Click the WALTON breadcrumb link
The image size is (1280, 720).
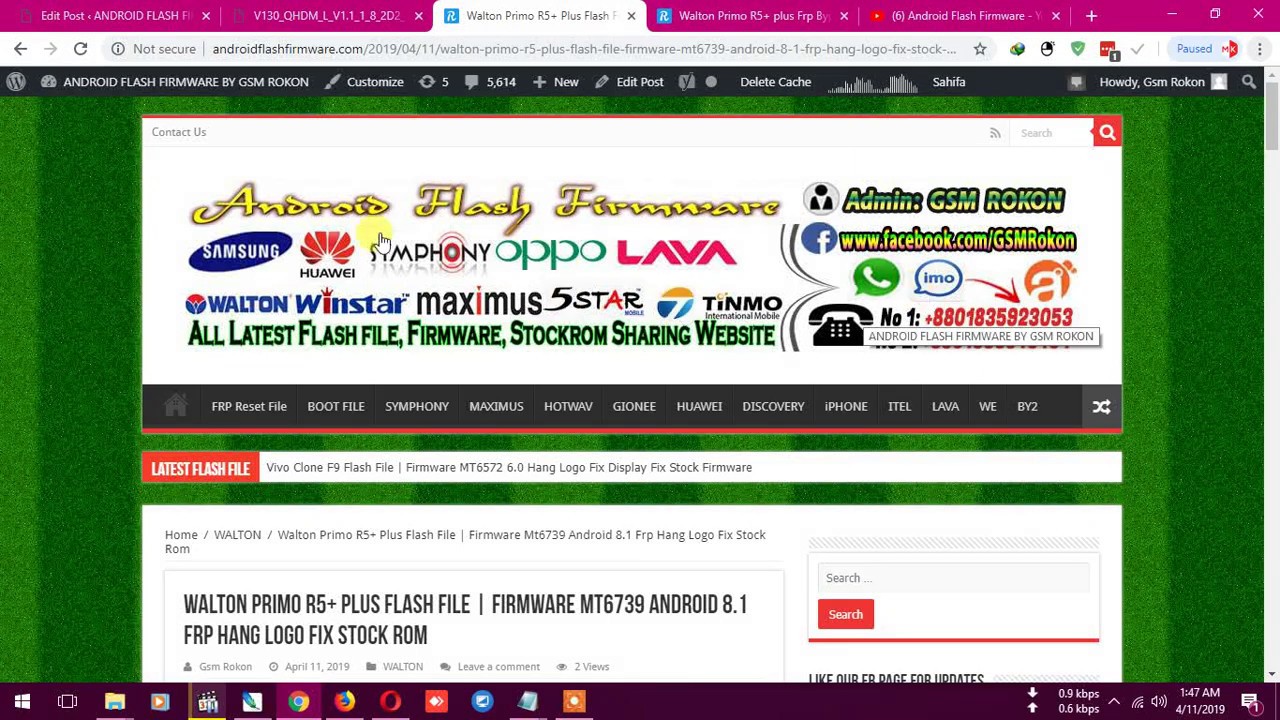237,534
